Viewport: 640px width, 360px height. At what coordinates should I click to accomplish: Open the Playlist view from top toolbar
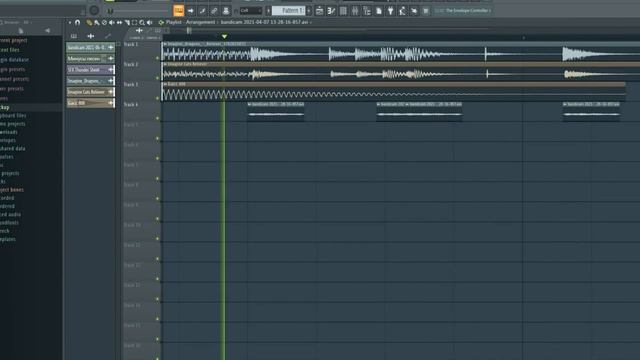coord(319,11)
